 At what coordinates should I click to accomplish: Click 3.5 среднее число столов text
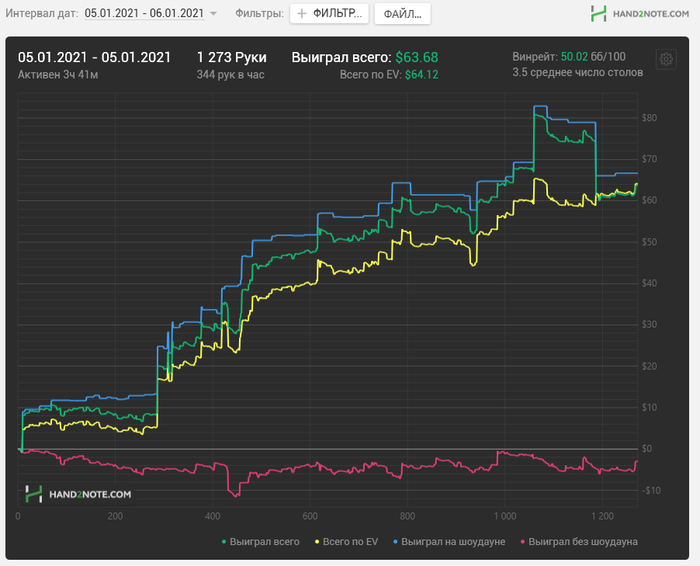pyautogui.click(x=578, y=72)
